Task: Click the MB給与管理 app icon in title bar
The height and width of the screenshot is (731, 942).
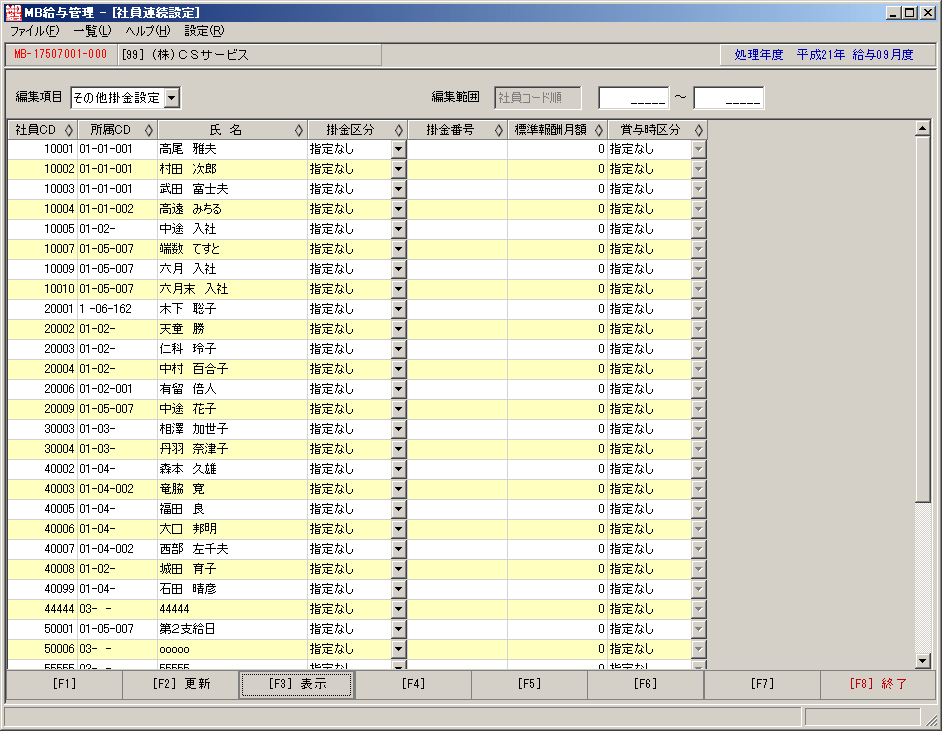Action: 13,12
